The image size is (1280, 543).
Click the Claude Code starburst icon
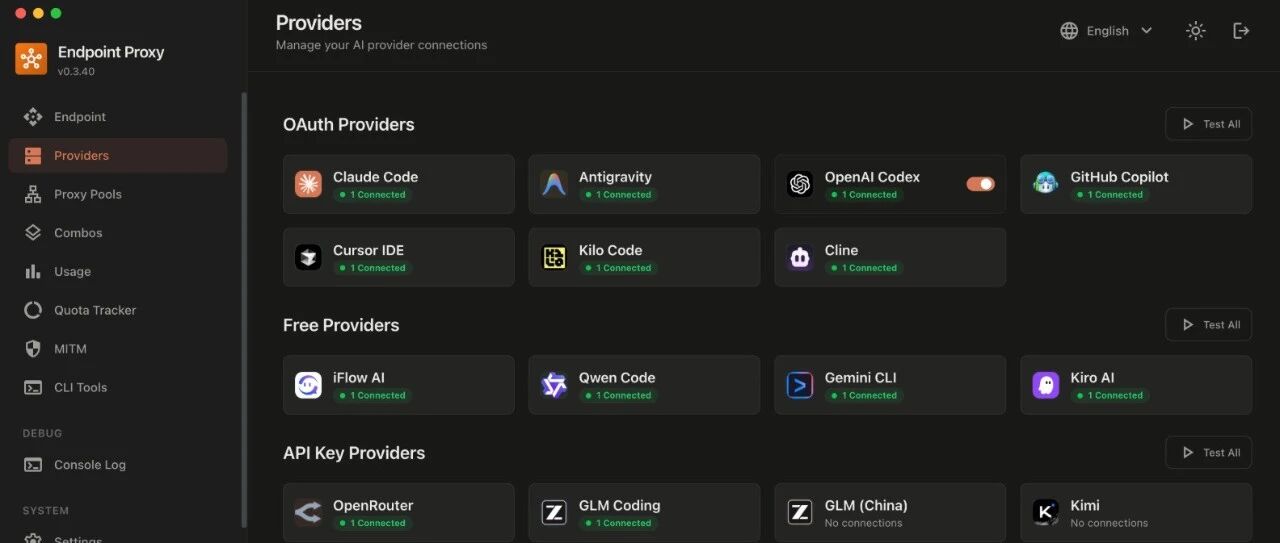pyautogui.click(x=308, y=184)
